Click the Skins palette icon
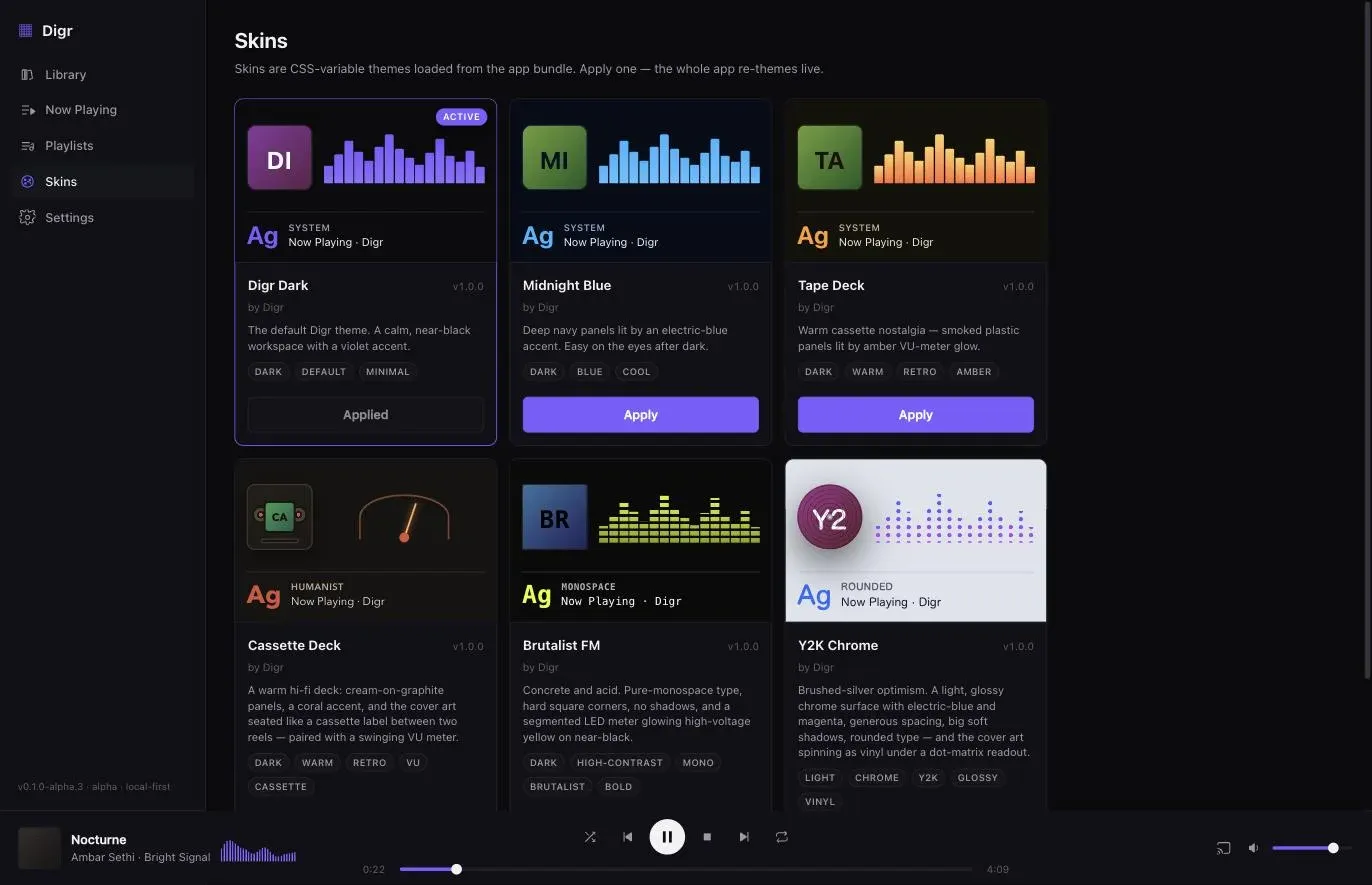Image resolution: width=1372 pixels, height=885 pixels. coord(27,181)
